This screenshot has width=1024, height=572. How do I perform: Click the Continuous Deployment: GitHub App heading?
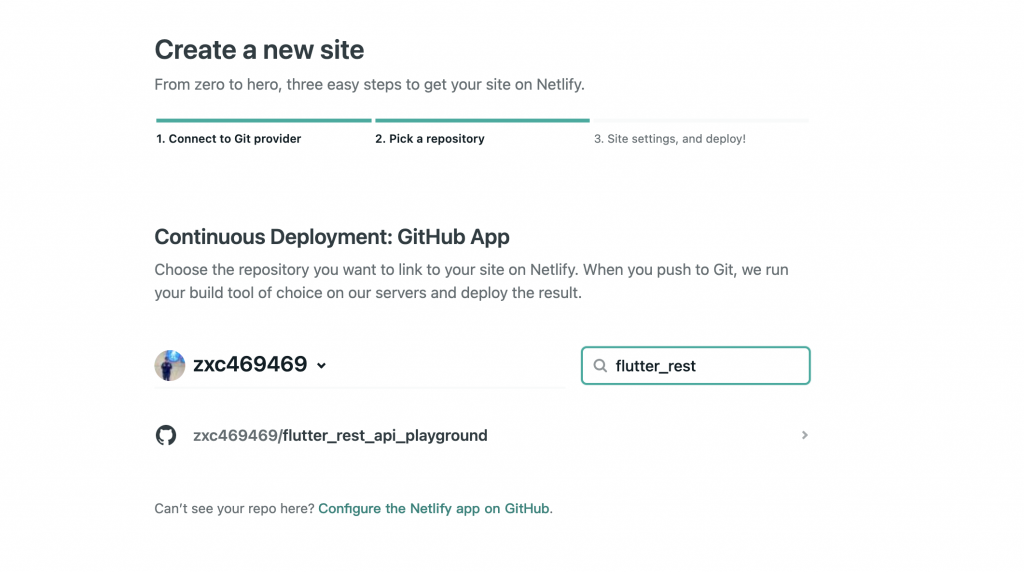pos(332,237)
